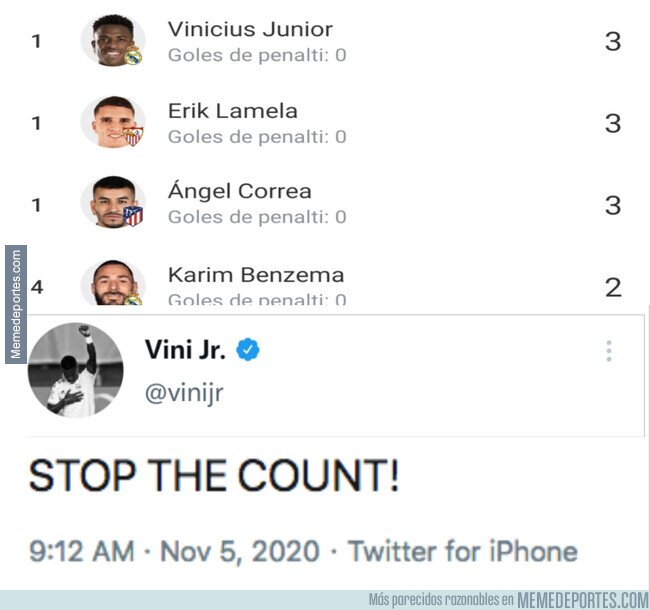Viewport: 650px width, 610px height.
Task: Click Vinicius Junior's player headshot
Action: tap(109, 41)
